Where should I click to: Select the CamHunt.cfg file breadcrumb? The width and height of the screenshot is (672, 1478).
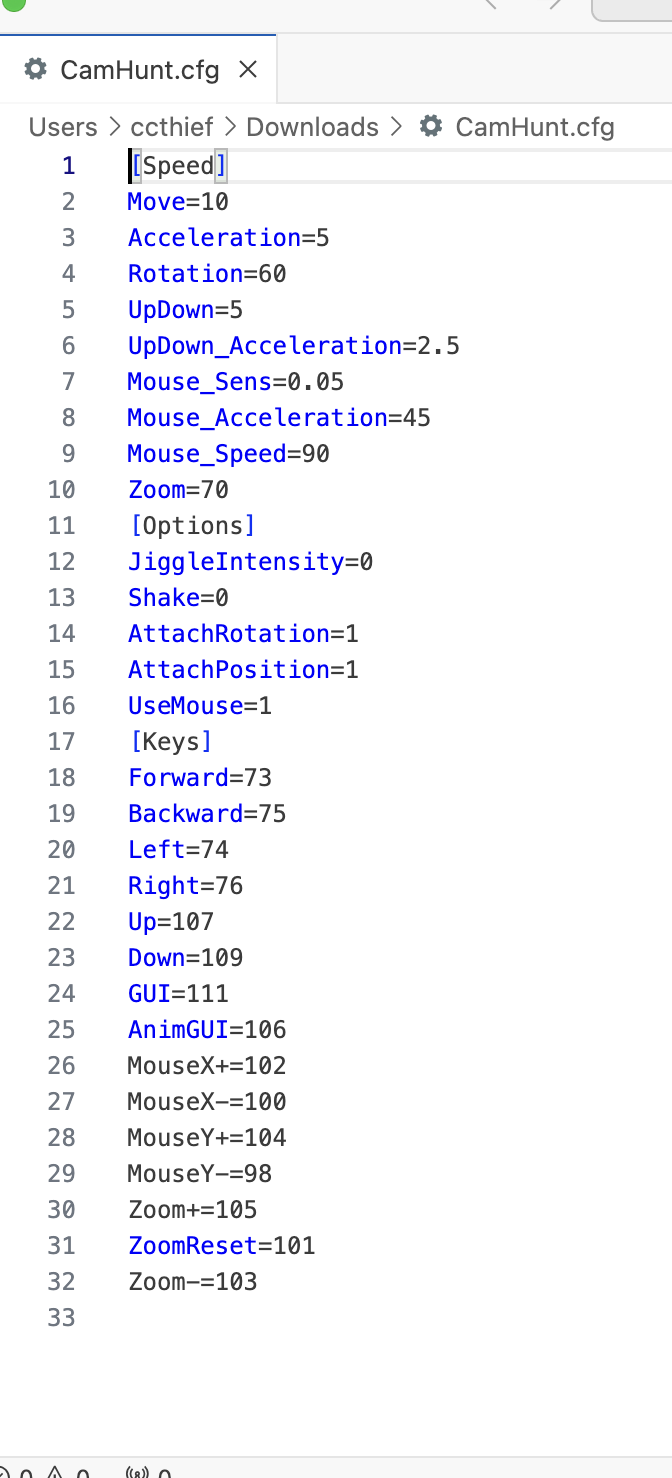(534, 127)
